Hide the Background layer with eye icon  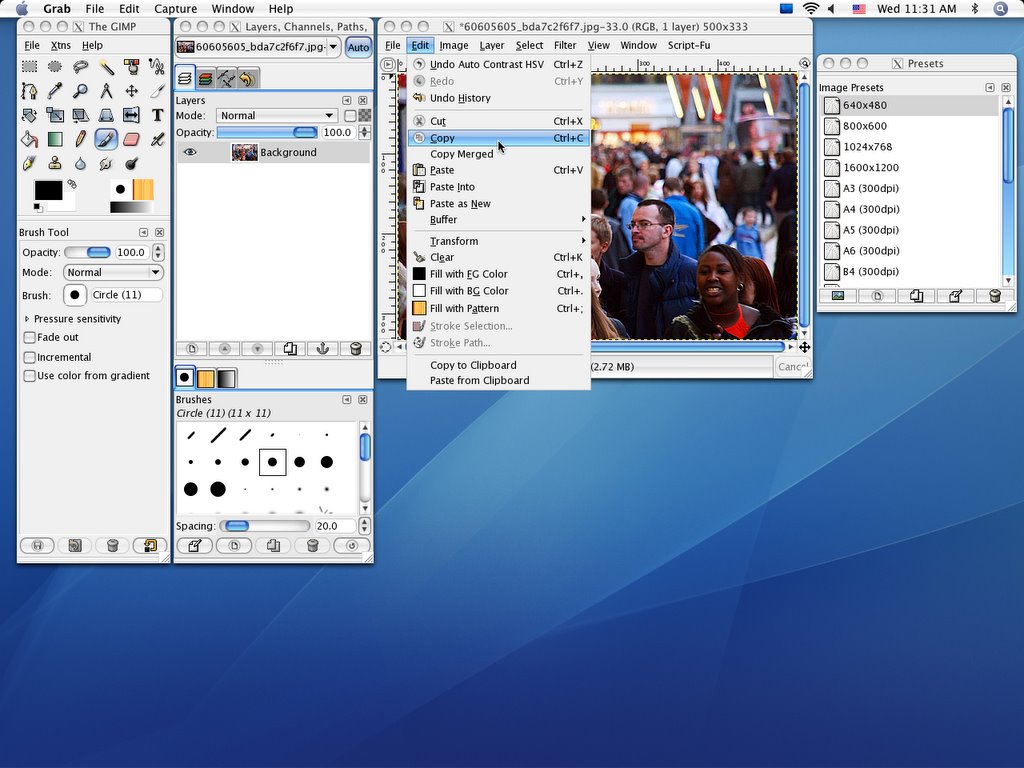[x=189, y=153]
